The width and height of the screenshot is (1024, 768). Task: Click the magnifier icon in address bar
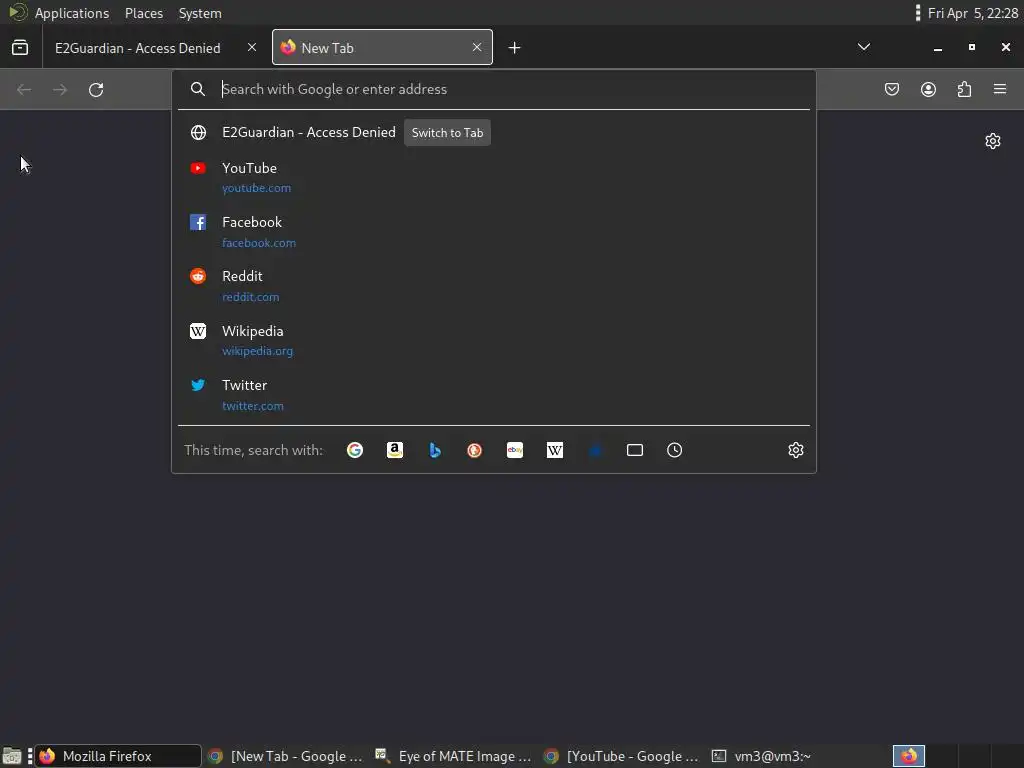(198, 89)
